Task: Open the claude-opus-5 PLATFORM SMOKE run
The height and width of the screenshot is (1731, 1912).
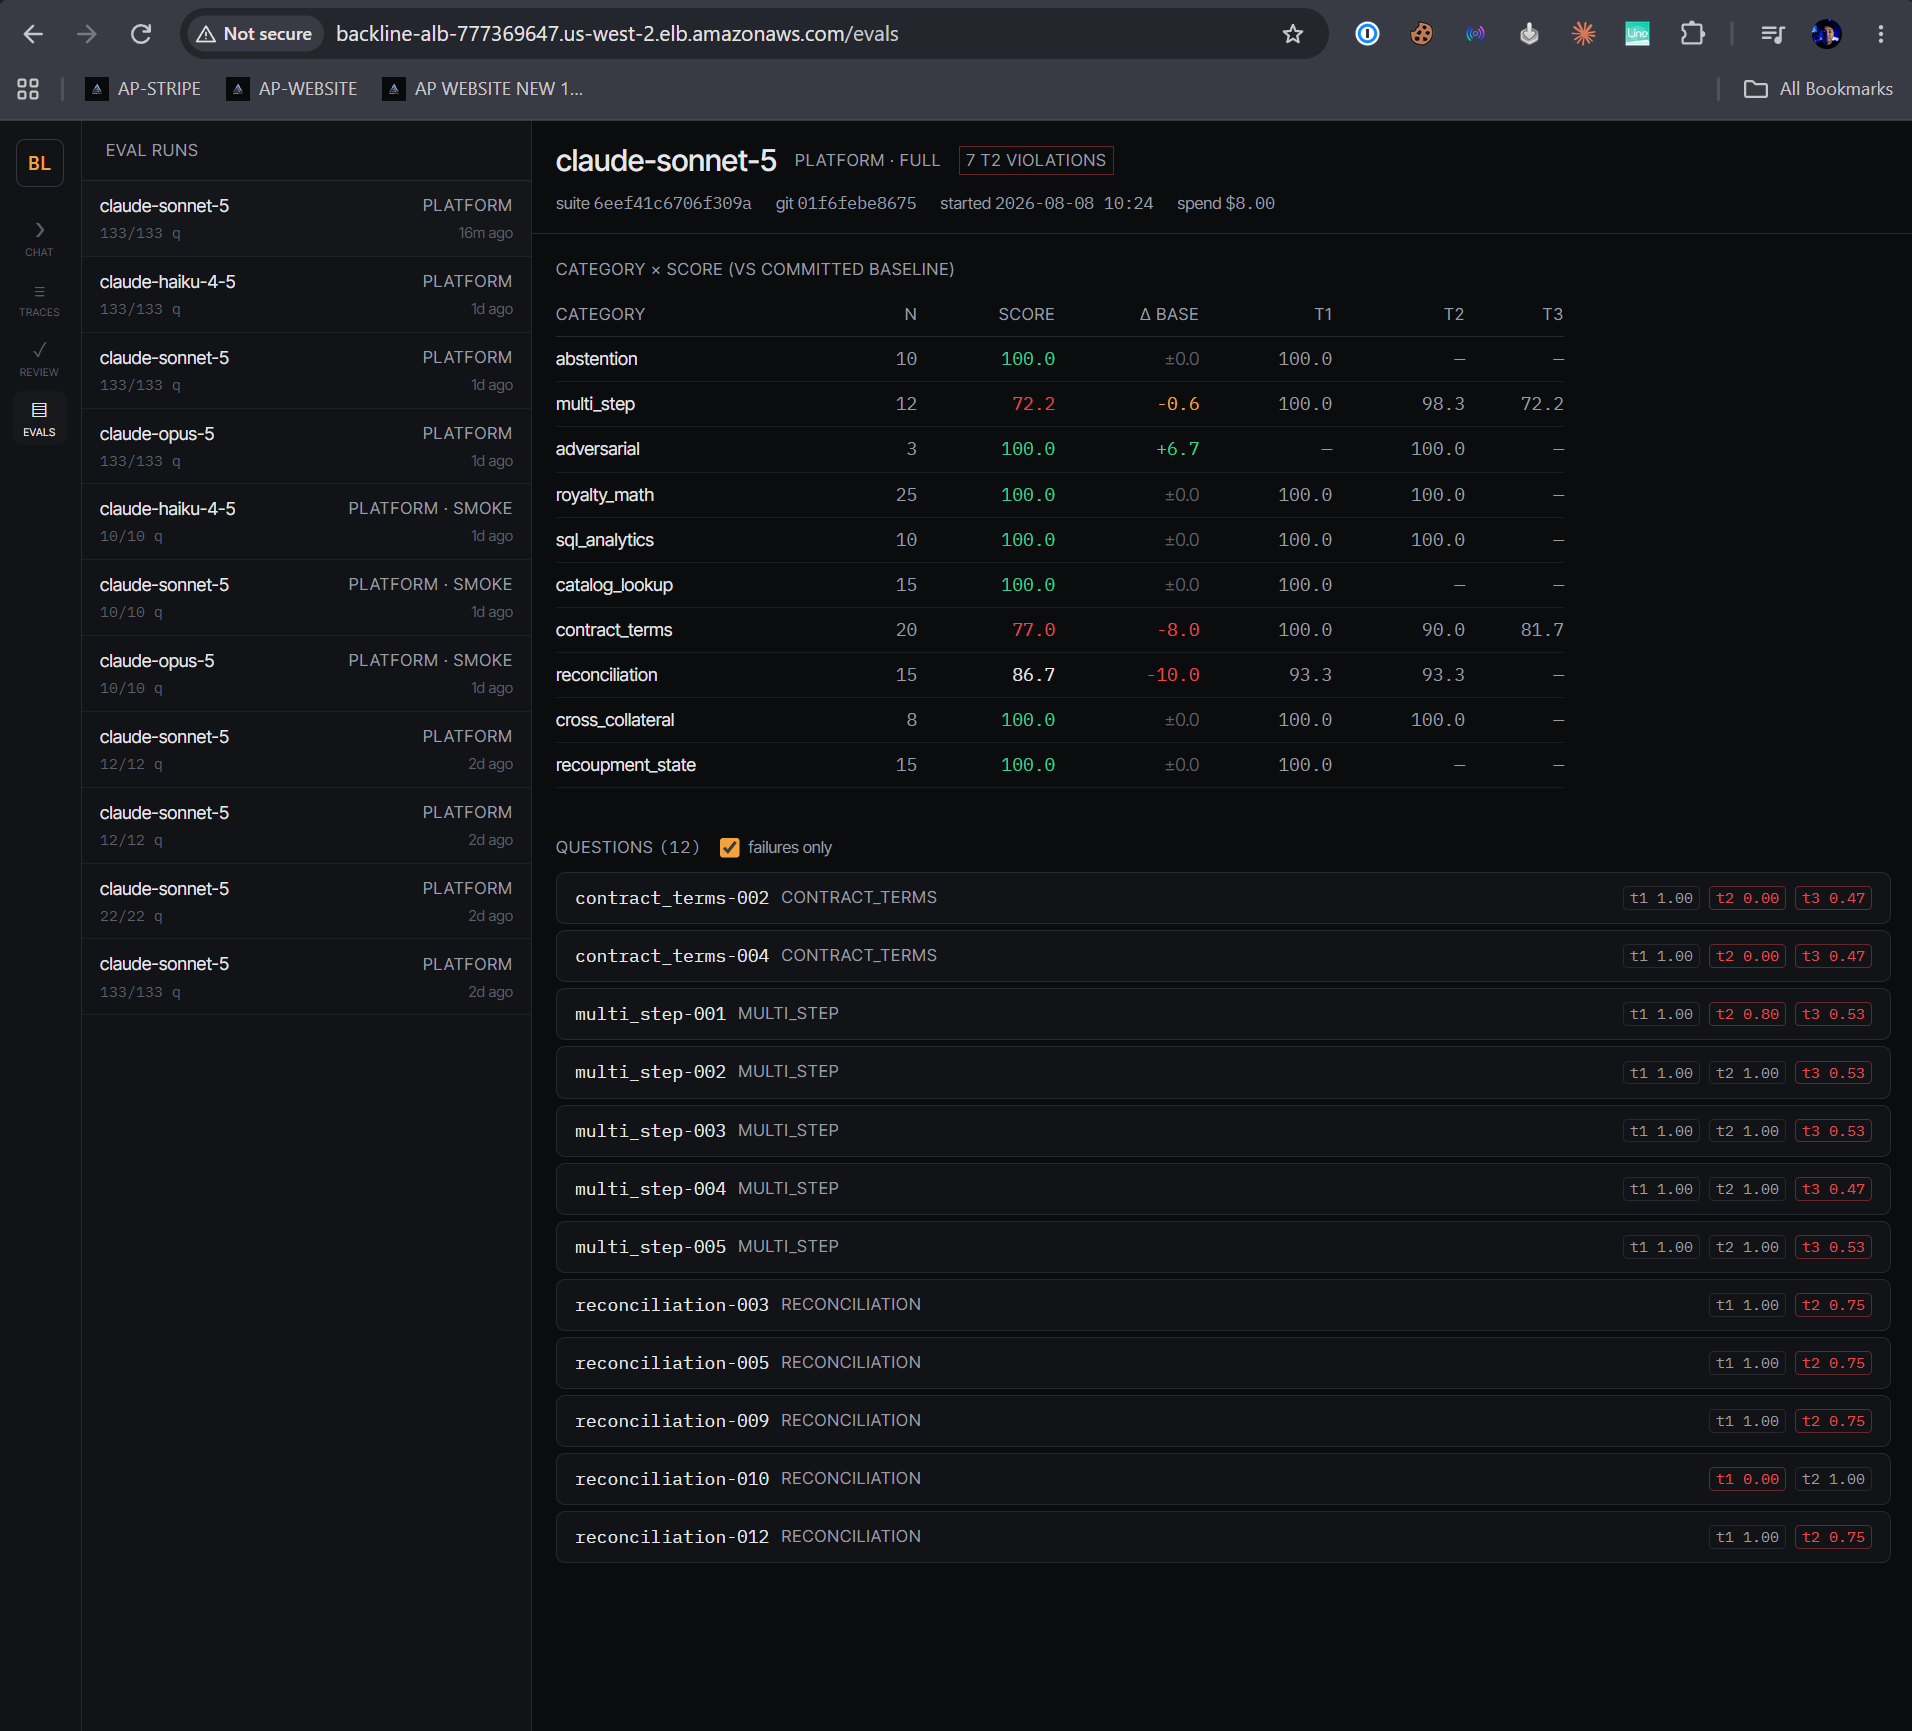Action: pyautogui.click(x=306, y=673)
